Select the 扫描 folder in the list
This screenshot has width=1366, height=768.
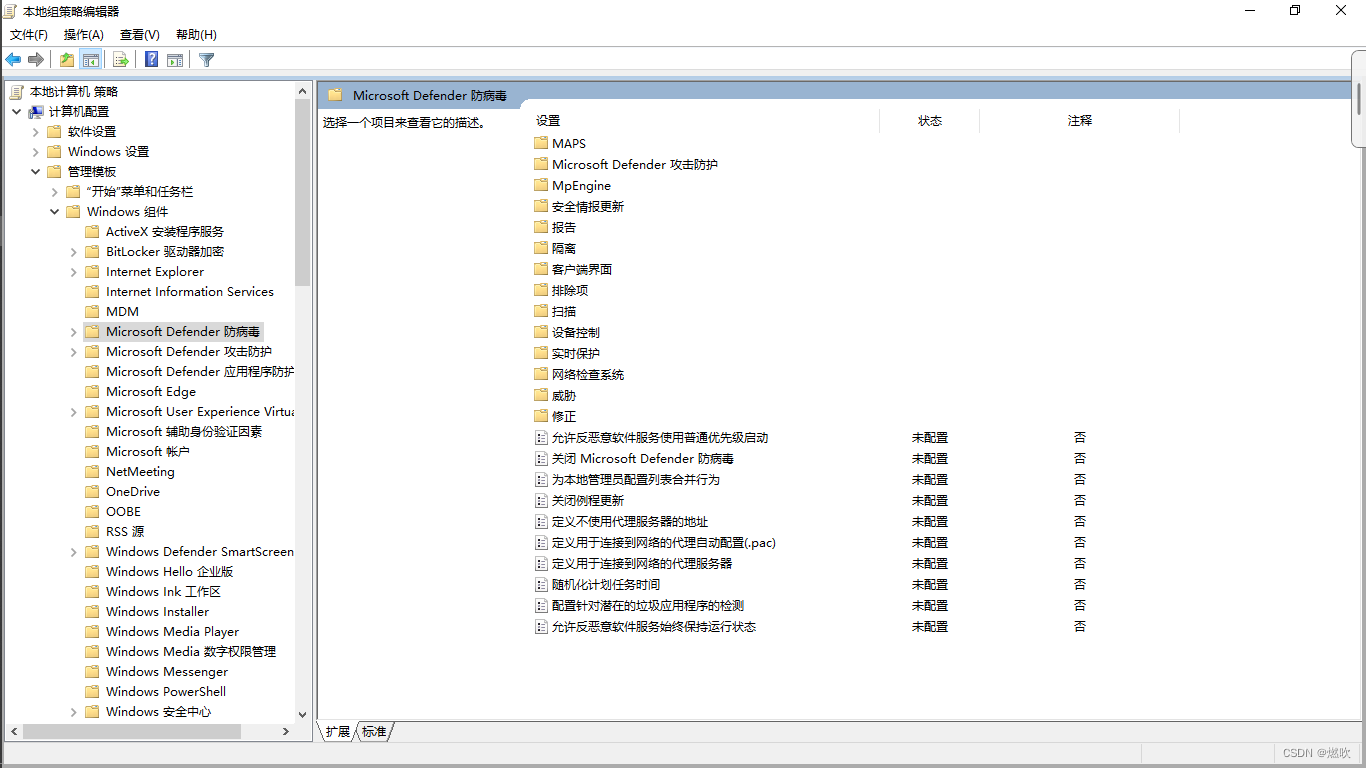pyautogui.click(x=564, y=311)
